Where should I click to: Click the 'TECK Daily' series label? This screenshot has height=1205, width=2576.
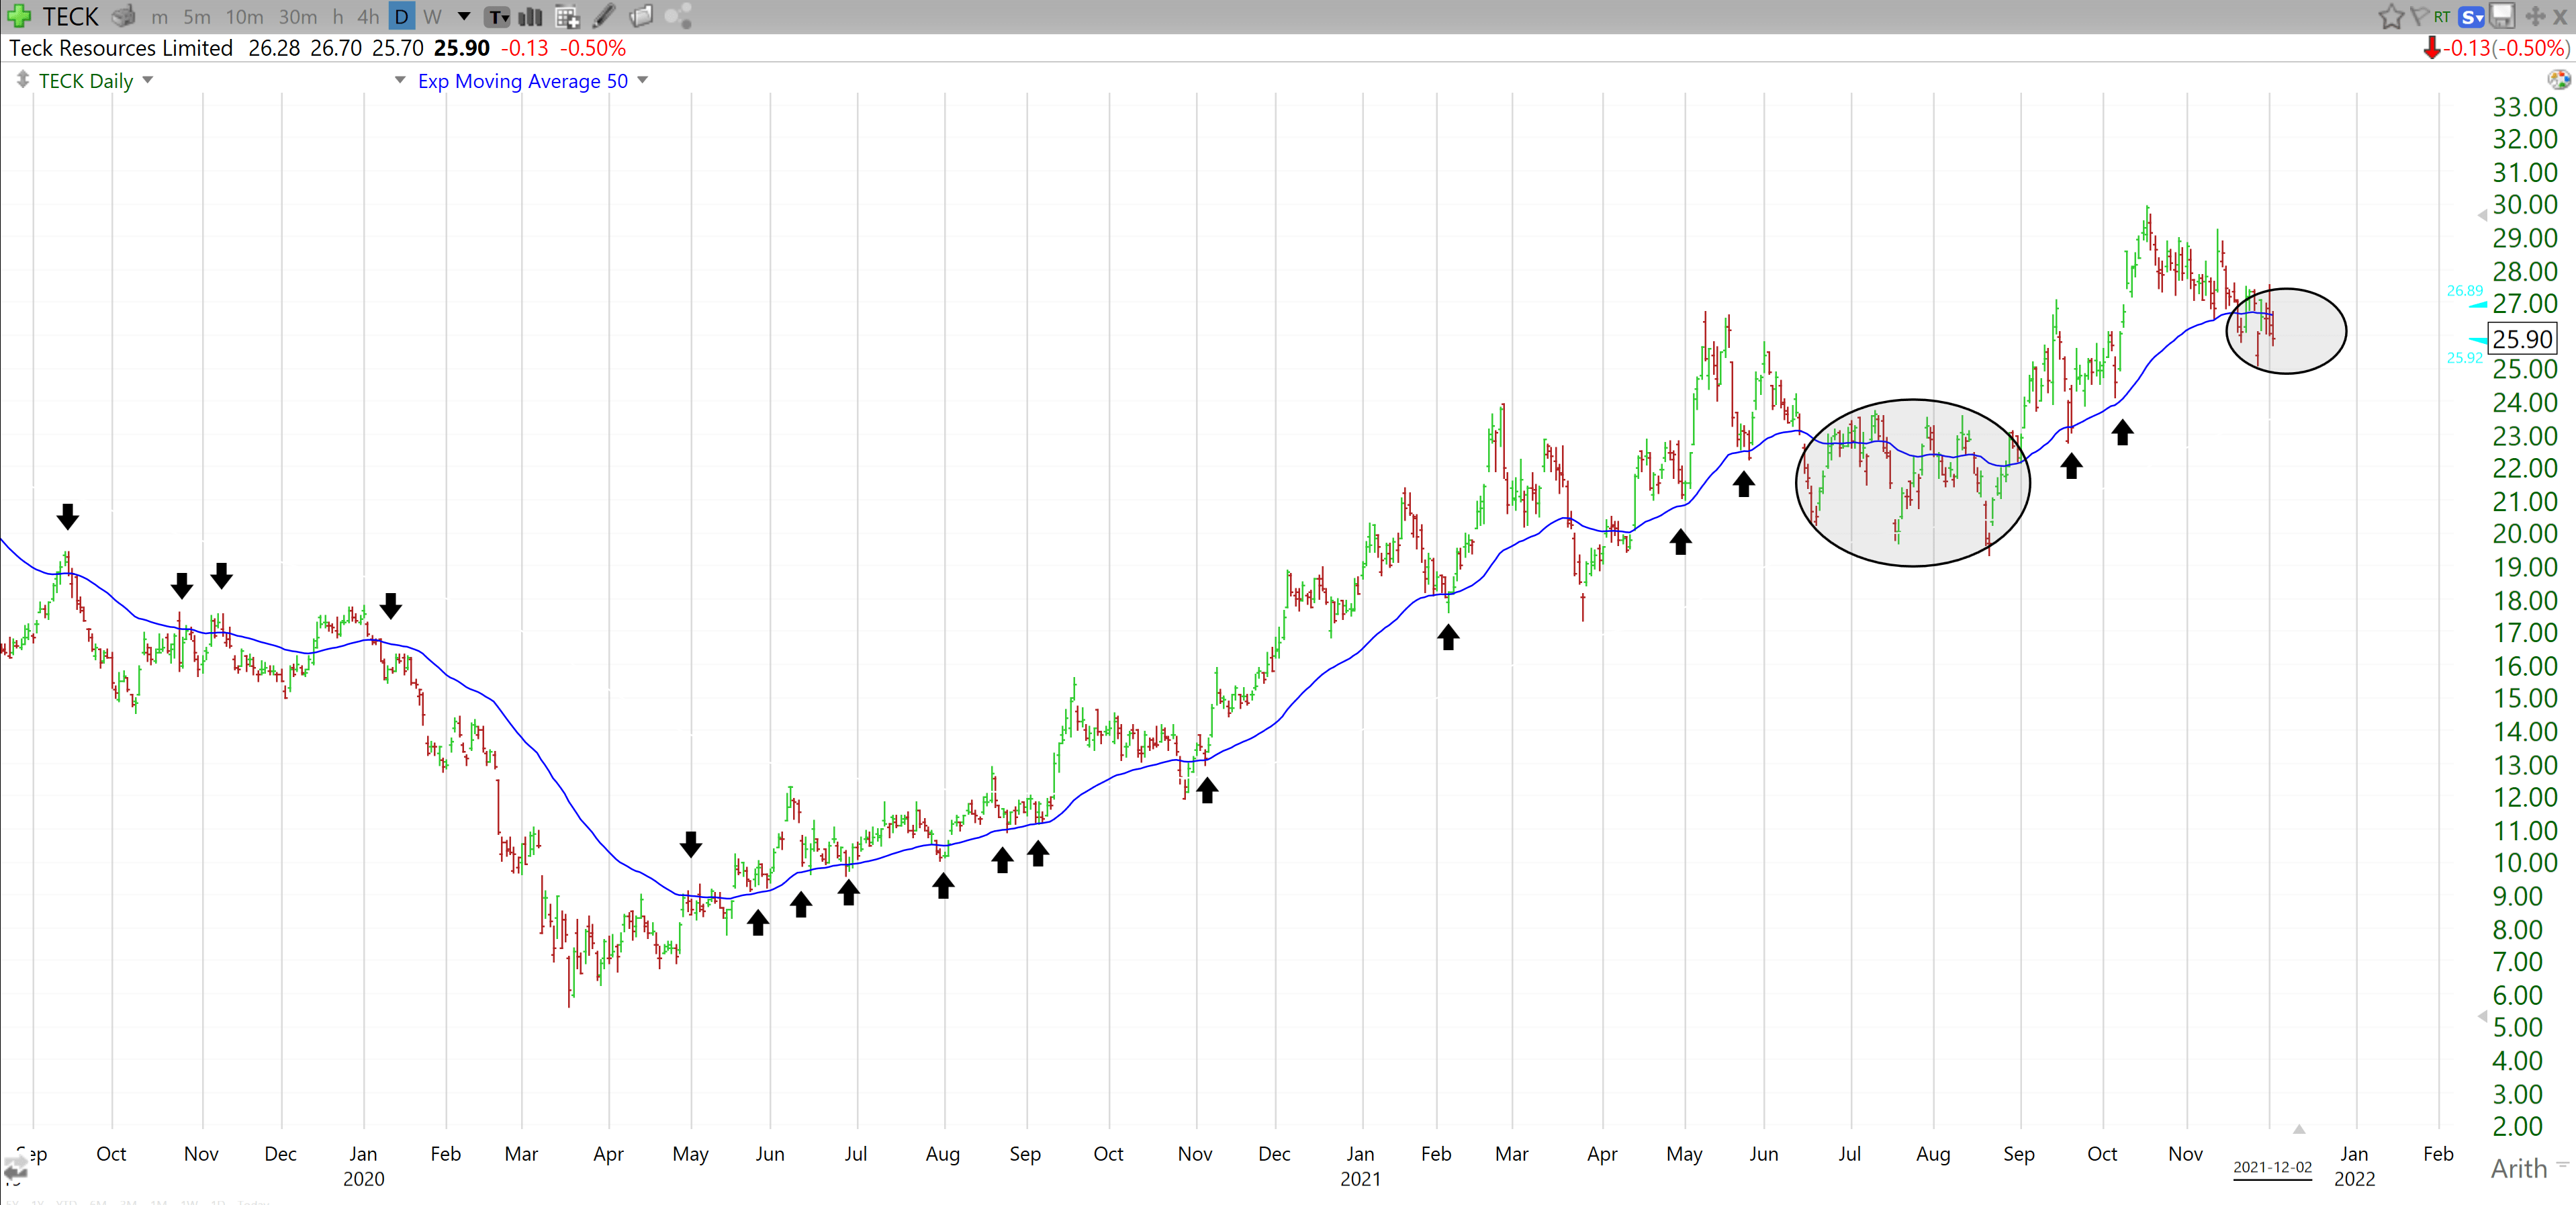point(86,81)
